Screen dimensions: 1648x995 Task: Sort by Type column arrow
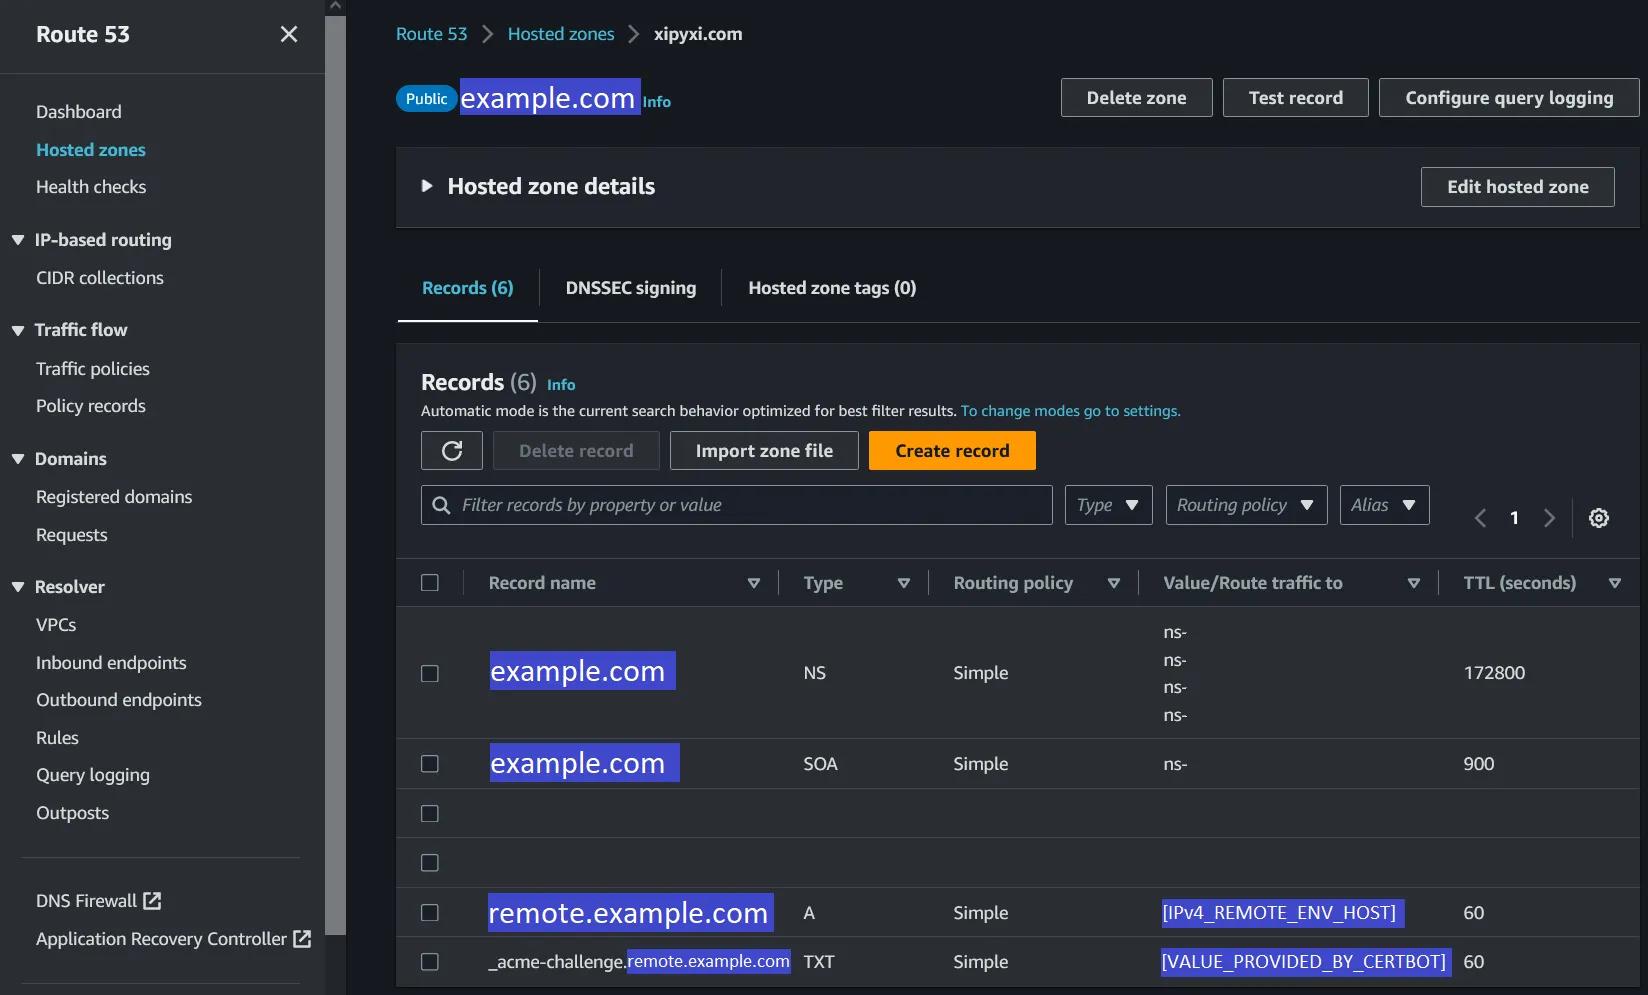(x=904, y=583)
